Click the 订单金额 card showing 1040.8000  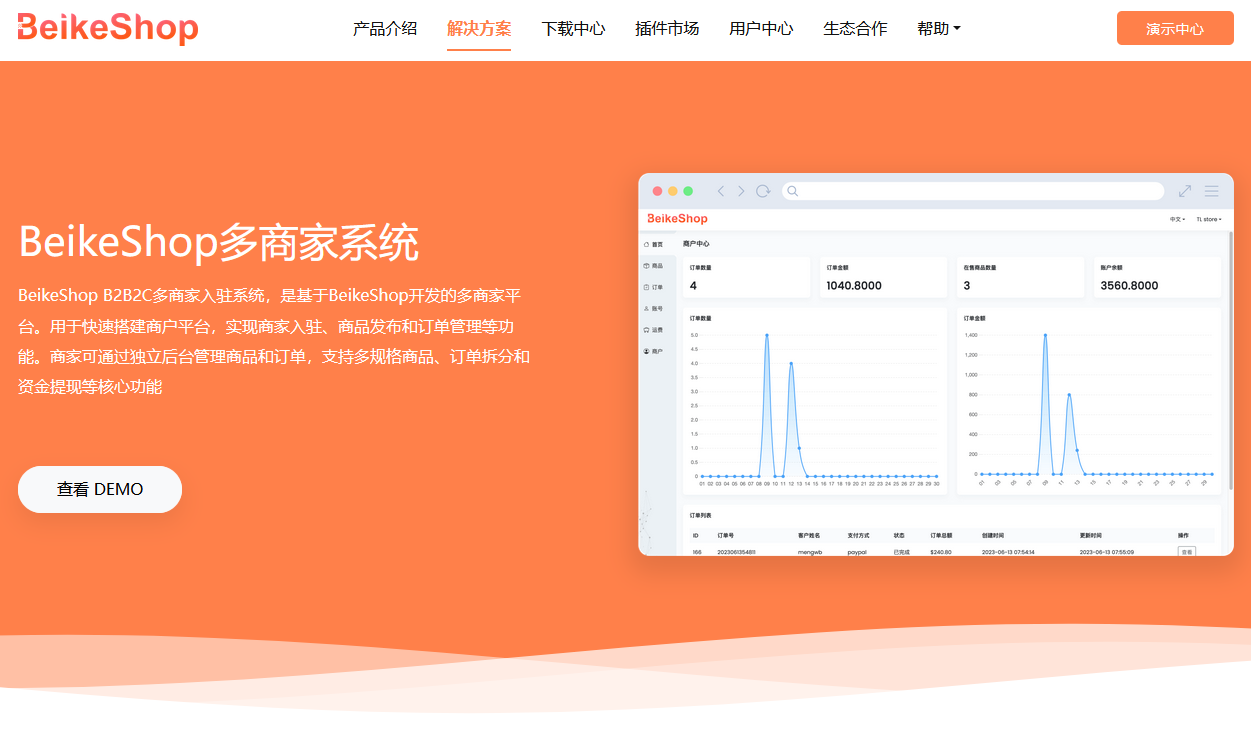coord(883,277)
